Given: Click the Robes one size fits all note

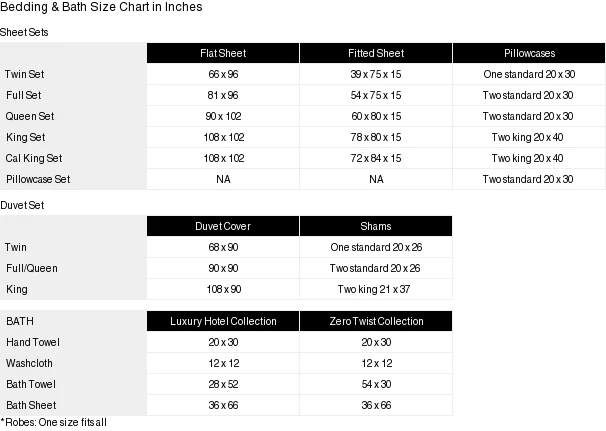Looking at the screenshot, I should click(54, 422).
